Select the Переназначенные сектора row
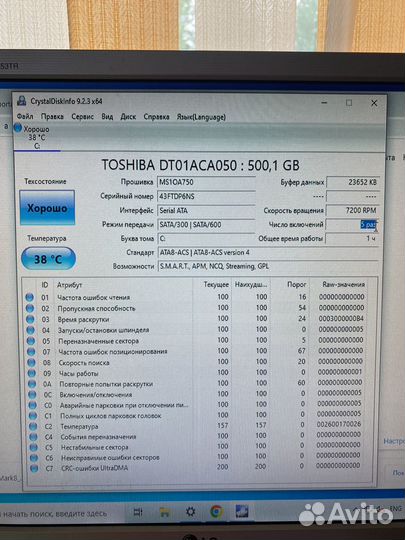 tap(196, 341)
